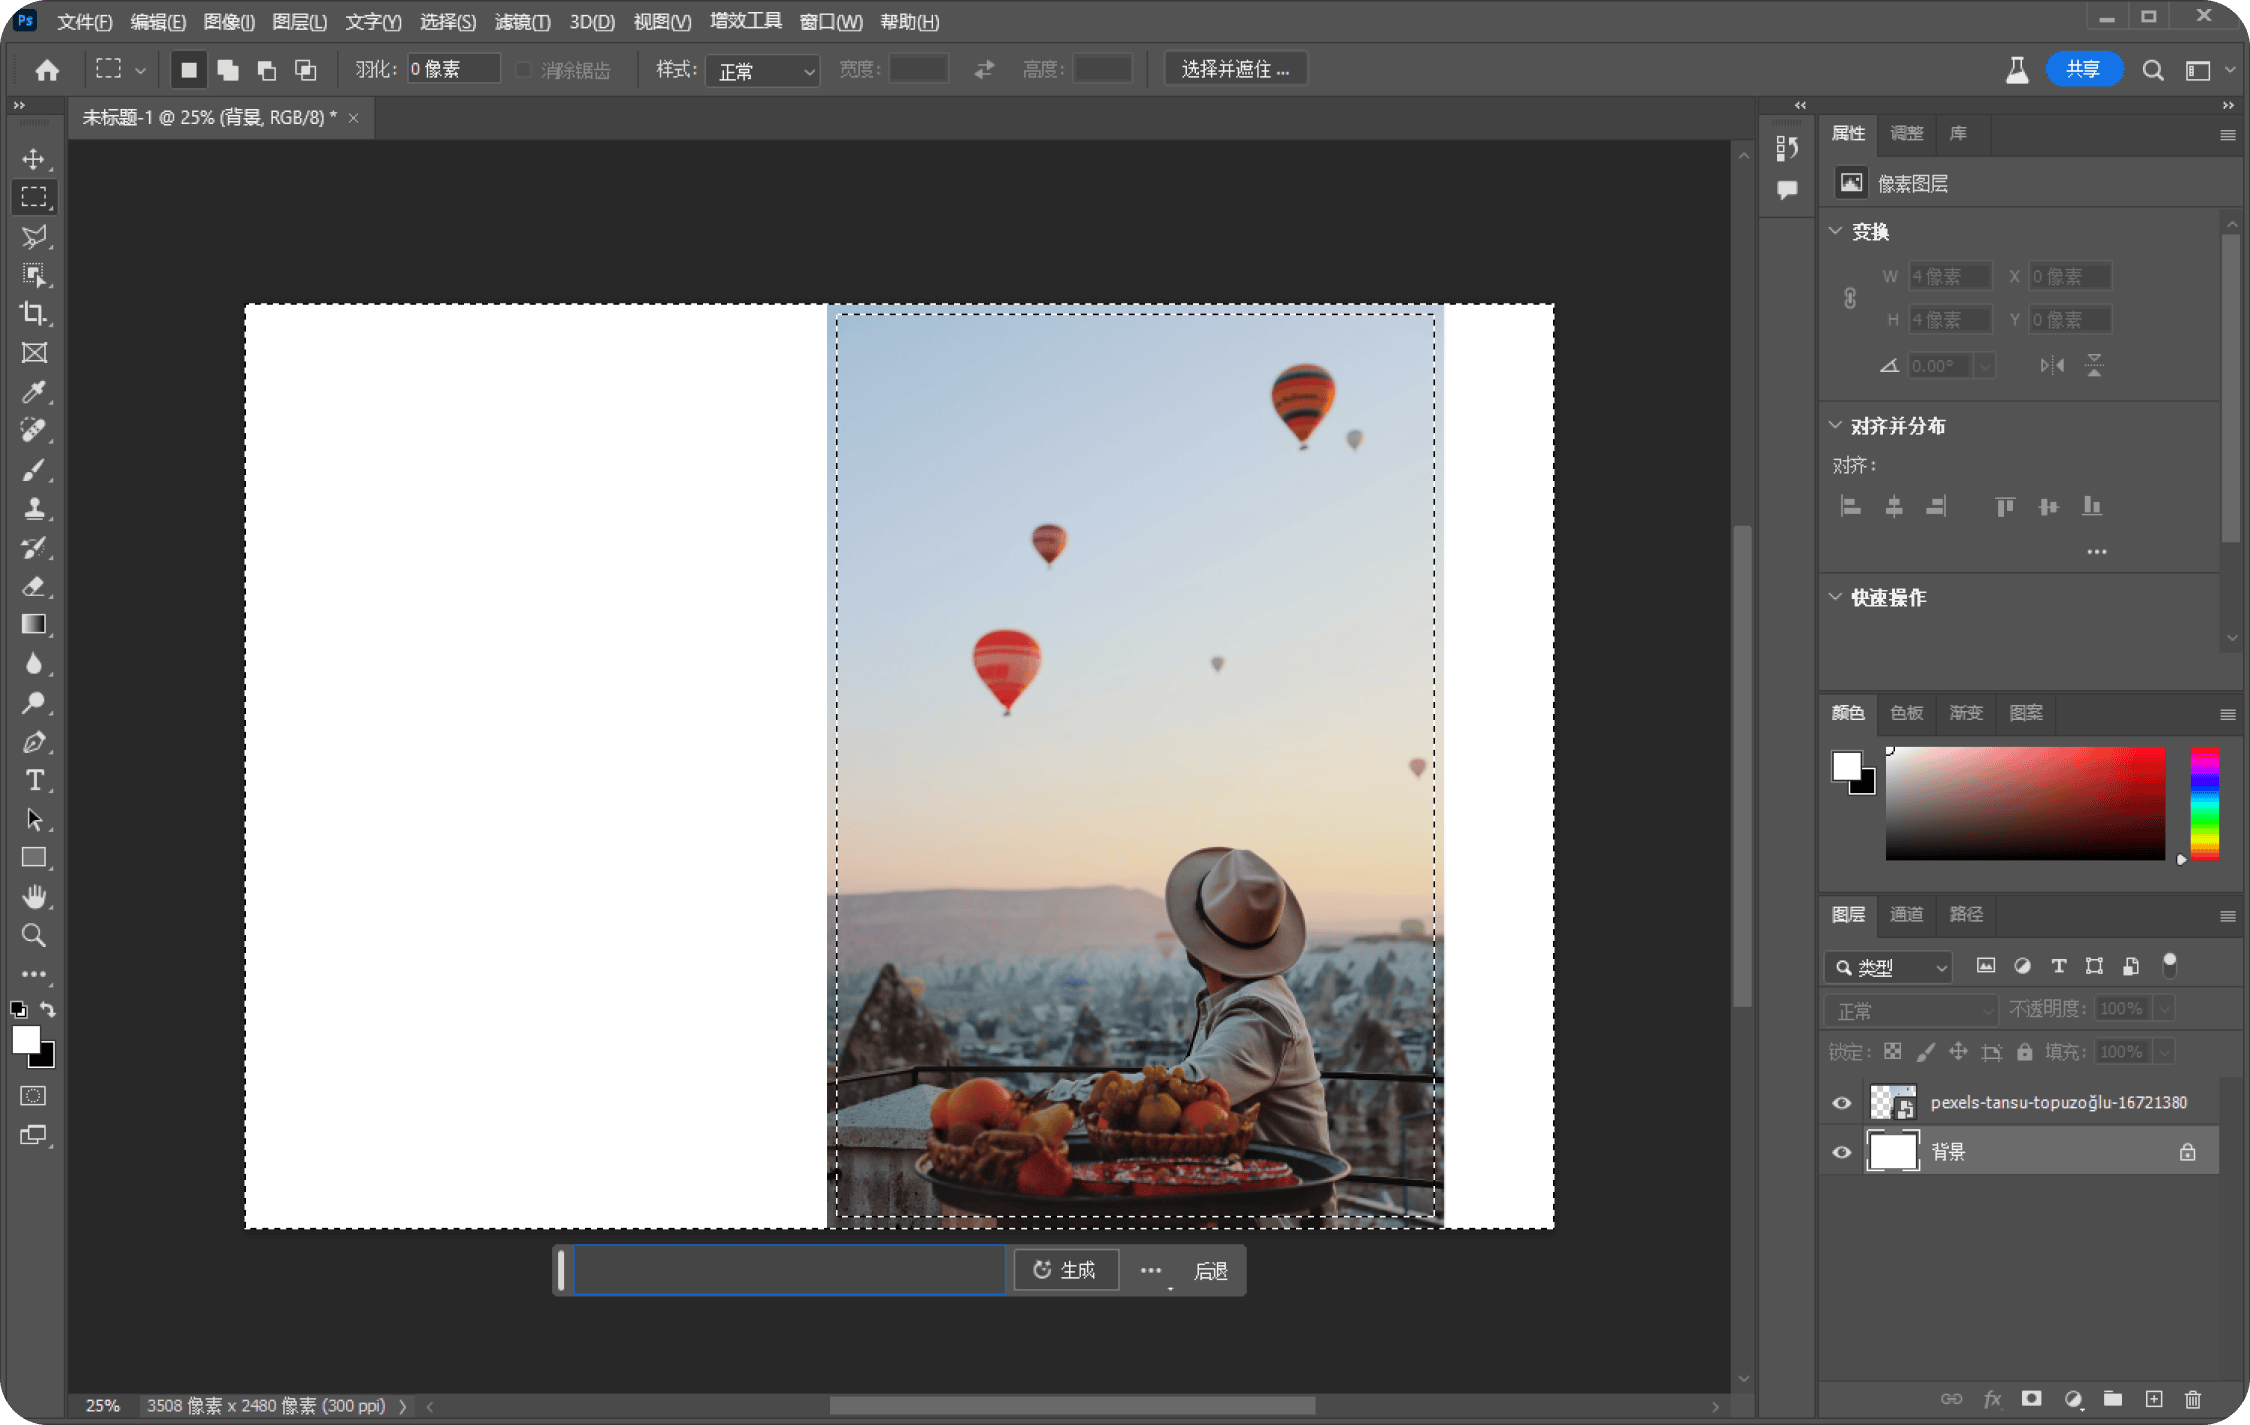Click the 背景 layer thumbnail
Image resolution: width=2250 pixels, height=1425 pixels.
tap(1893, 1151)
